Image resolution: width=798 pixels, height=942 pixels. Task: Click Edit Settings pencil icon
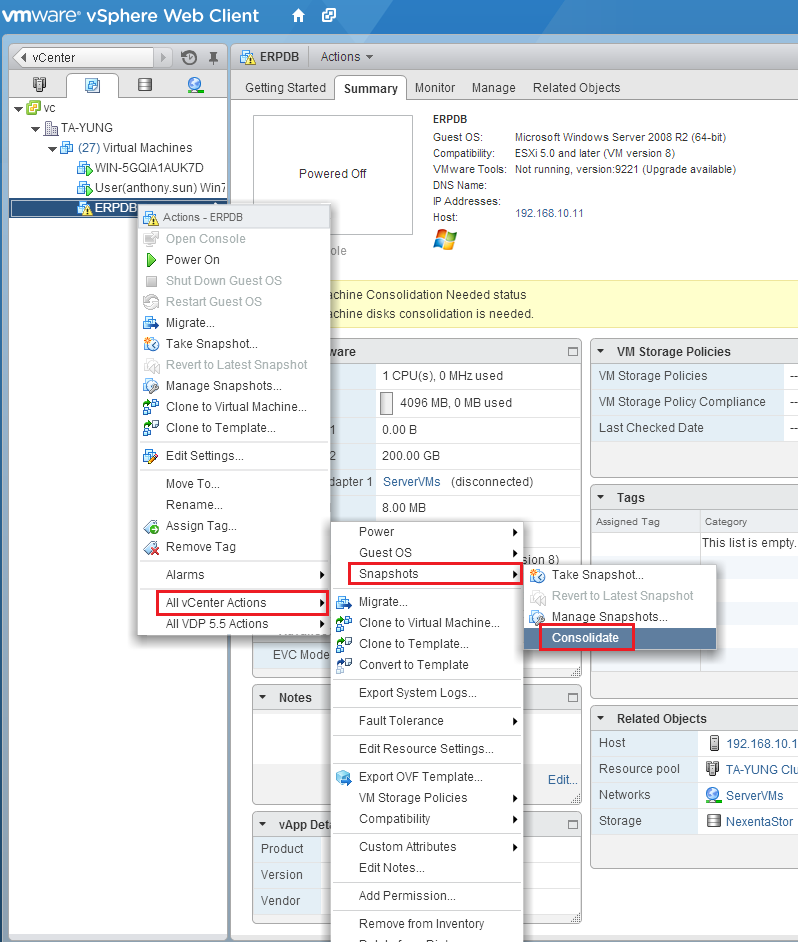151,456
